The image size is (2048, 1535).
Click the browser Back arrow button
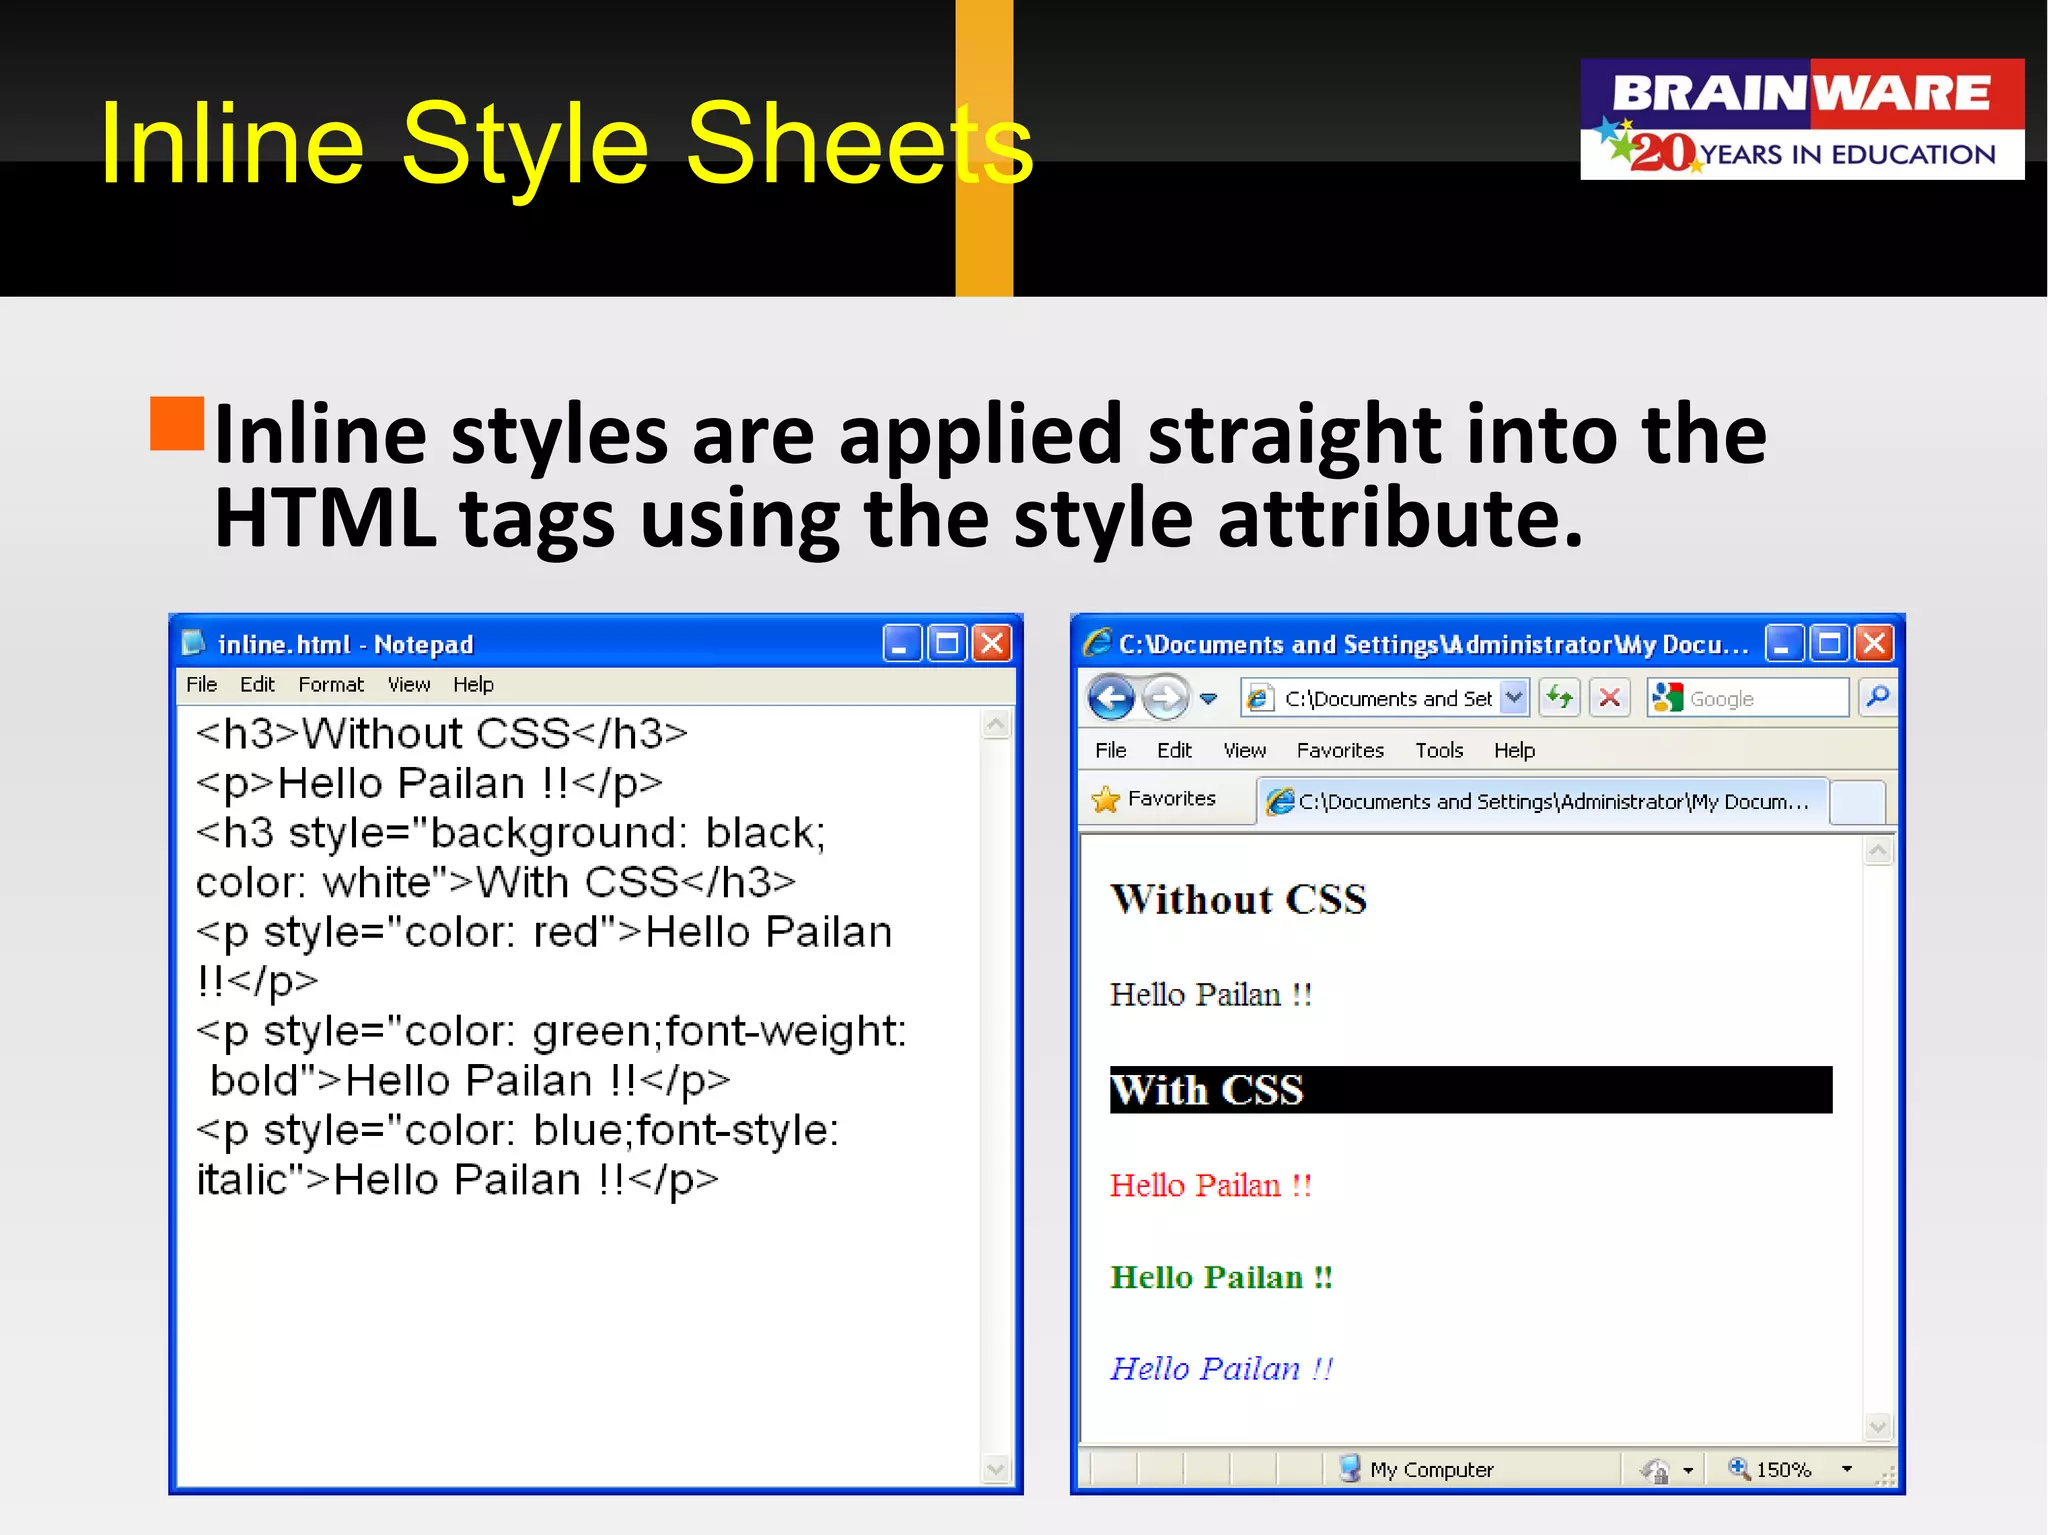1111,697
